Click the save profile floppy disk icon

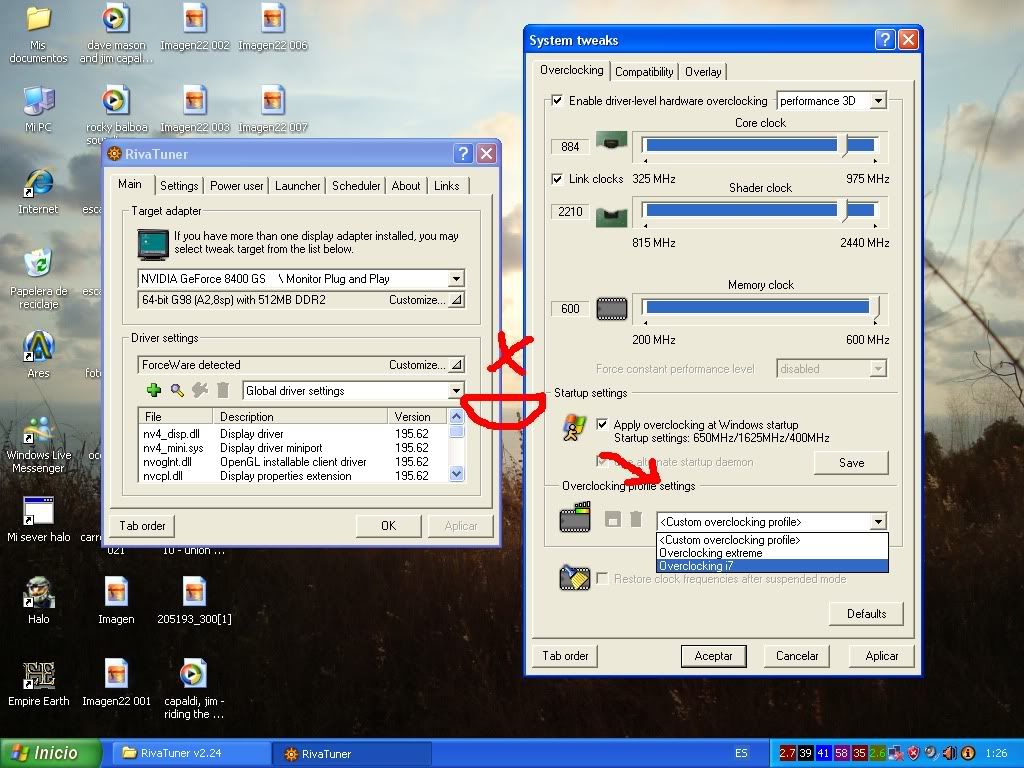[613, 520]
